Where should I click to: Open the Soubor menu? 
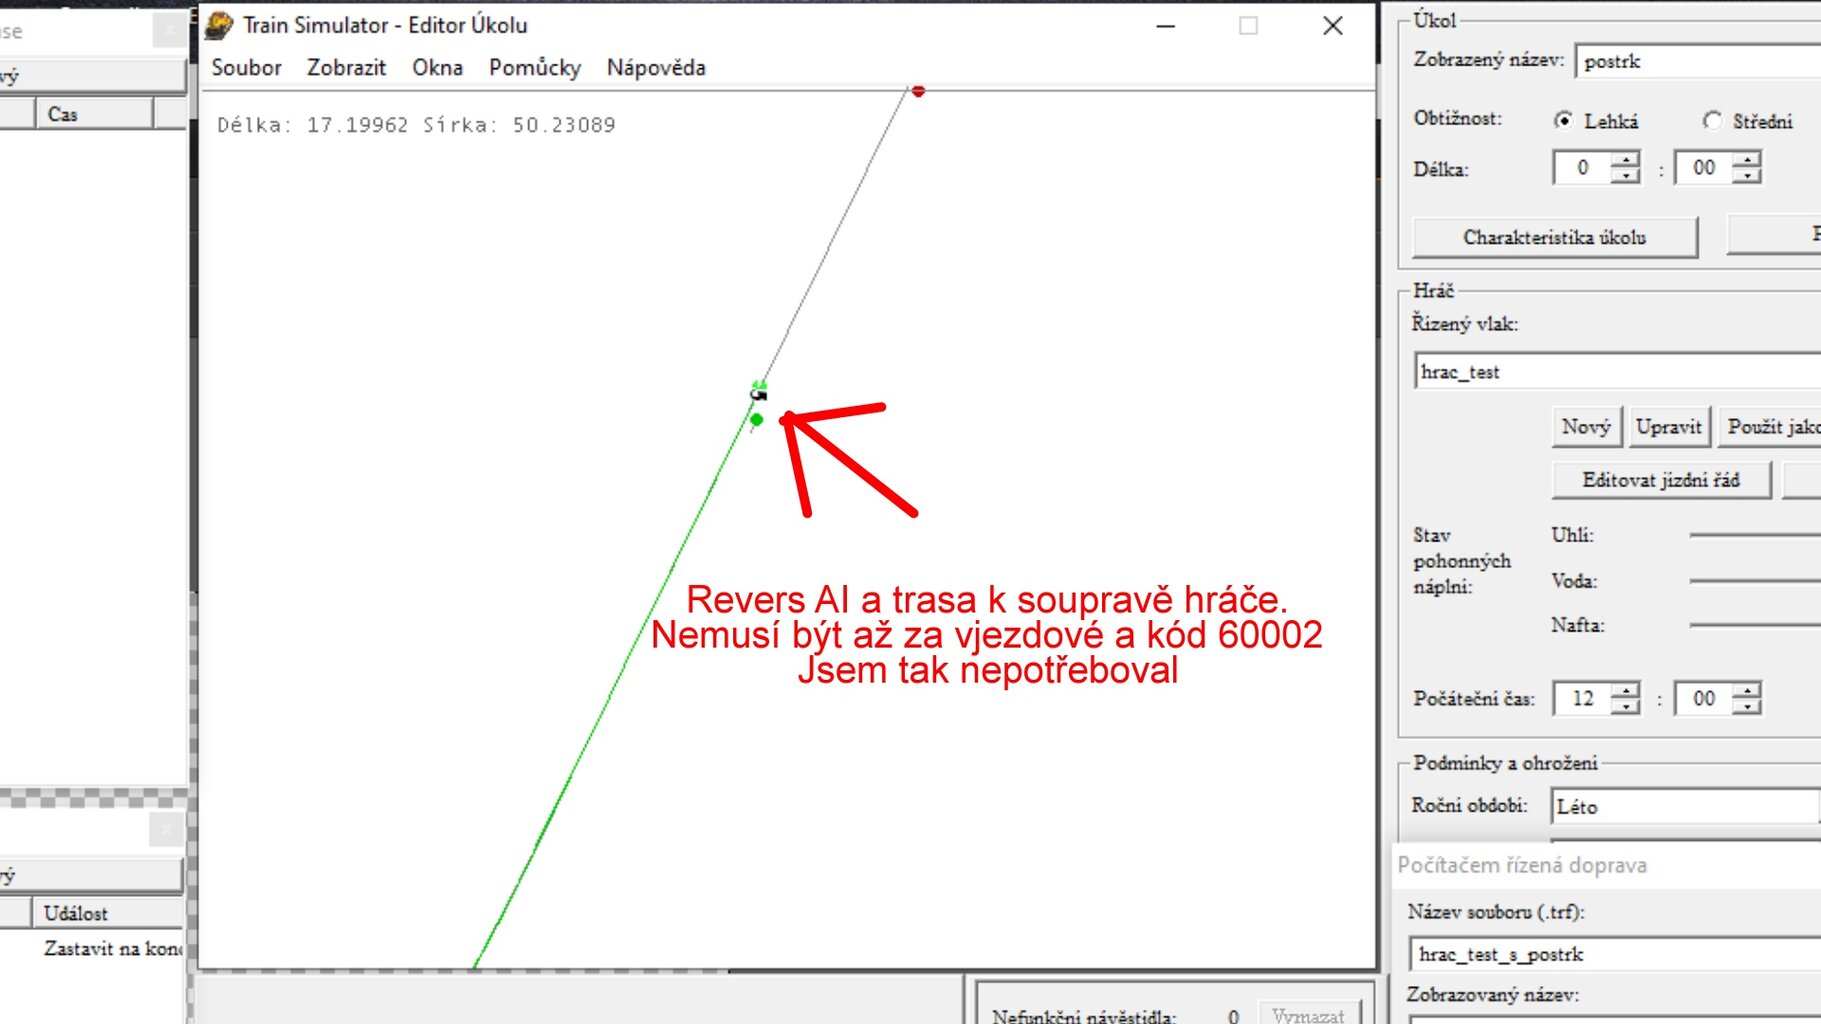click(x=246, y=68)
